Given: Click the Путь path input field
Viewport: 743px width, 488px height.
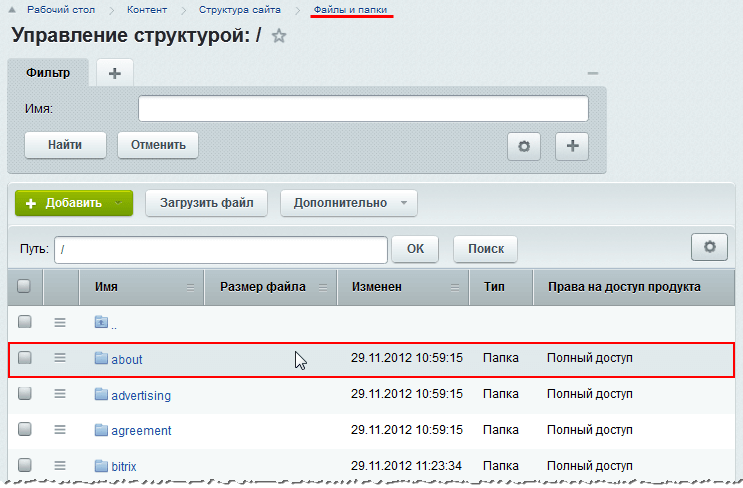Looking at the screenshot, I should 220,248.
